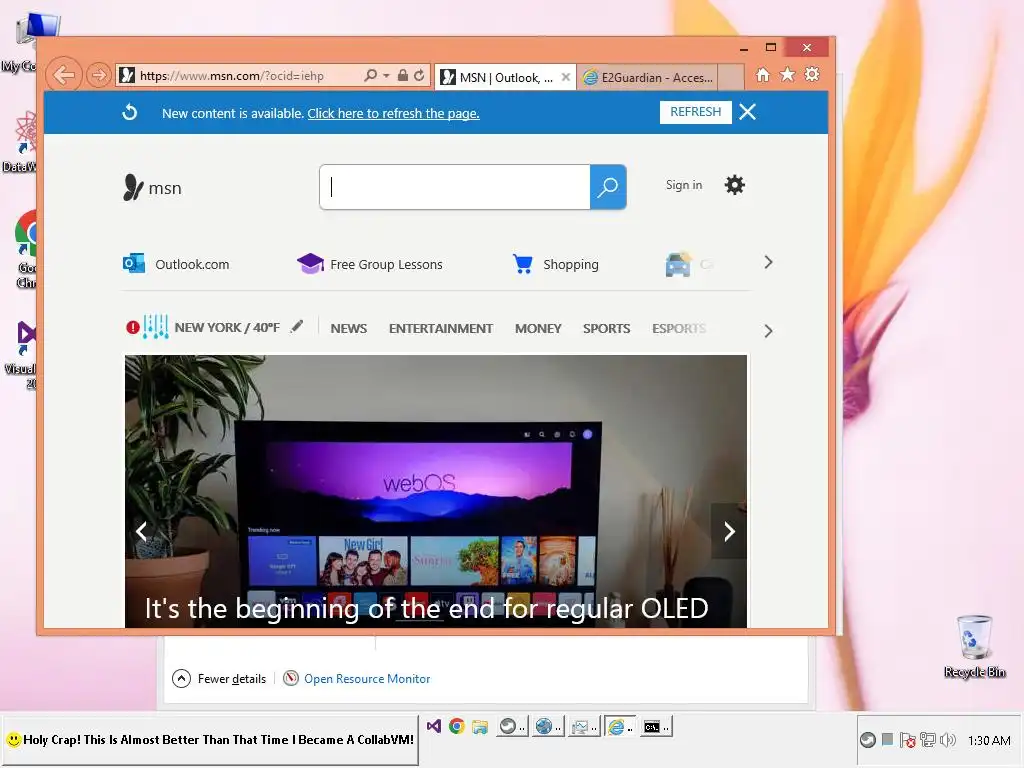Click the network icon in system tray
The width and height of the screenshot is (1024, 768).
coord(927,740)
